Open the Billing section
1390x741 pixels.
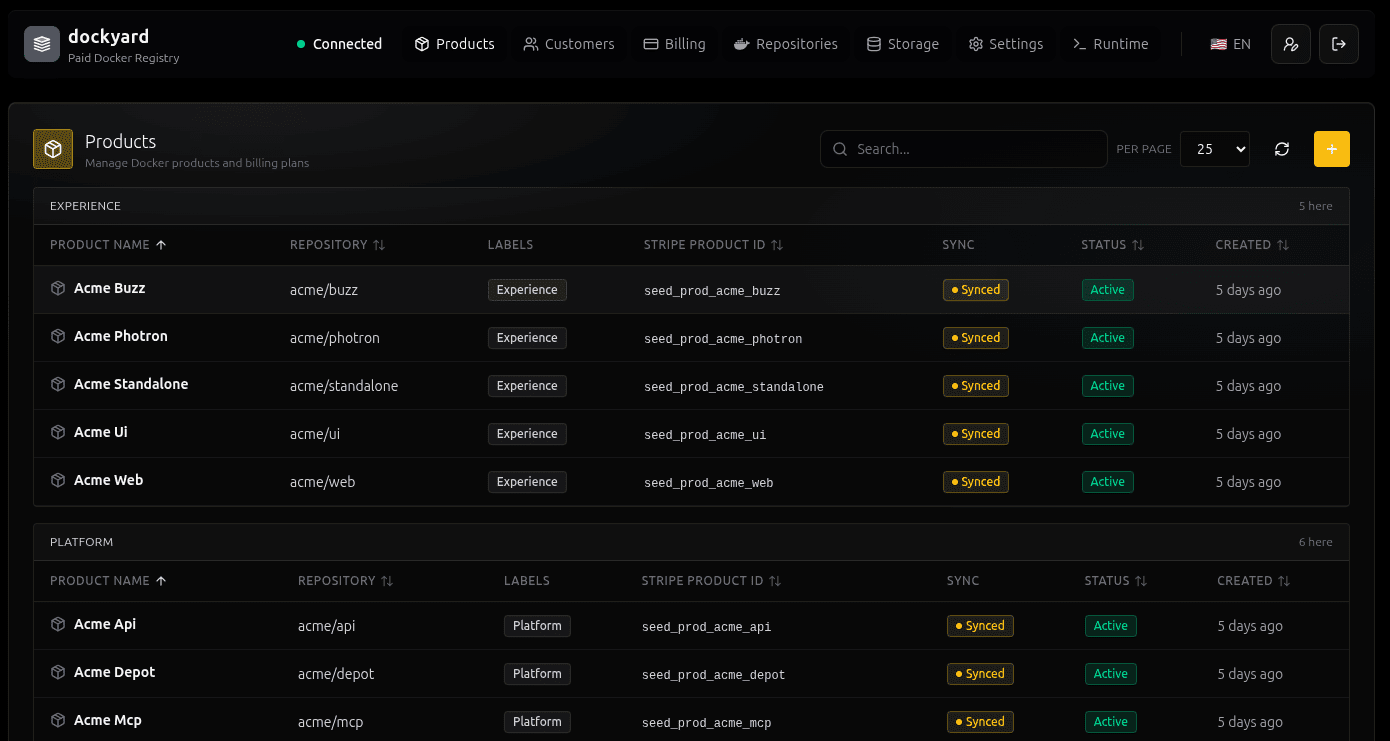674,44
